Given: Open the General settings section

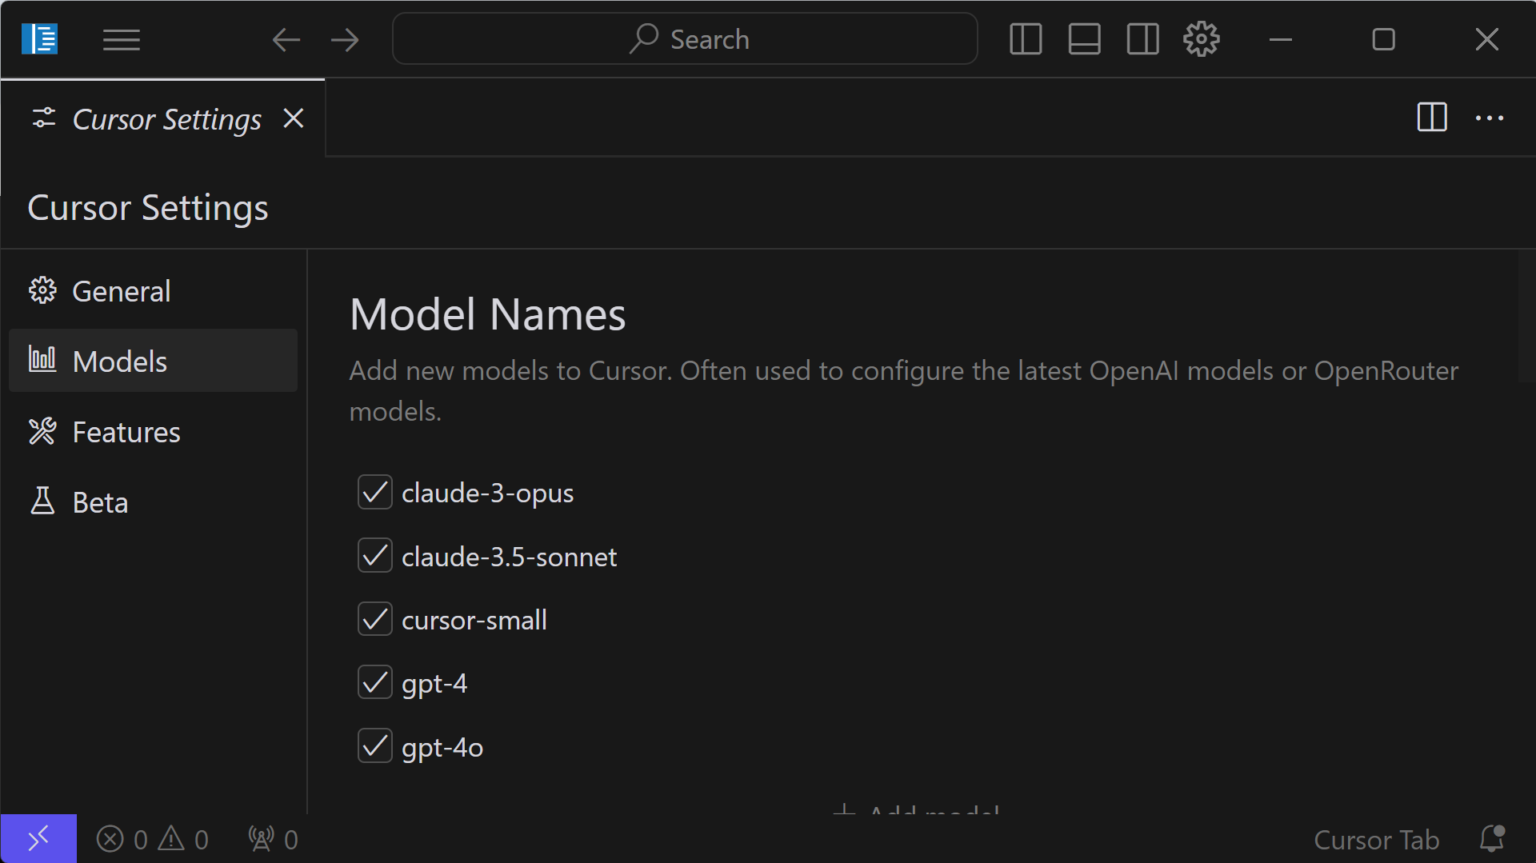Looking at the screenshot, I should pyautogui.click(x=153, y=291).
